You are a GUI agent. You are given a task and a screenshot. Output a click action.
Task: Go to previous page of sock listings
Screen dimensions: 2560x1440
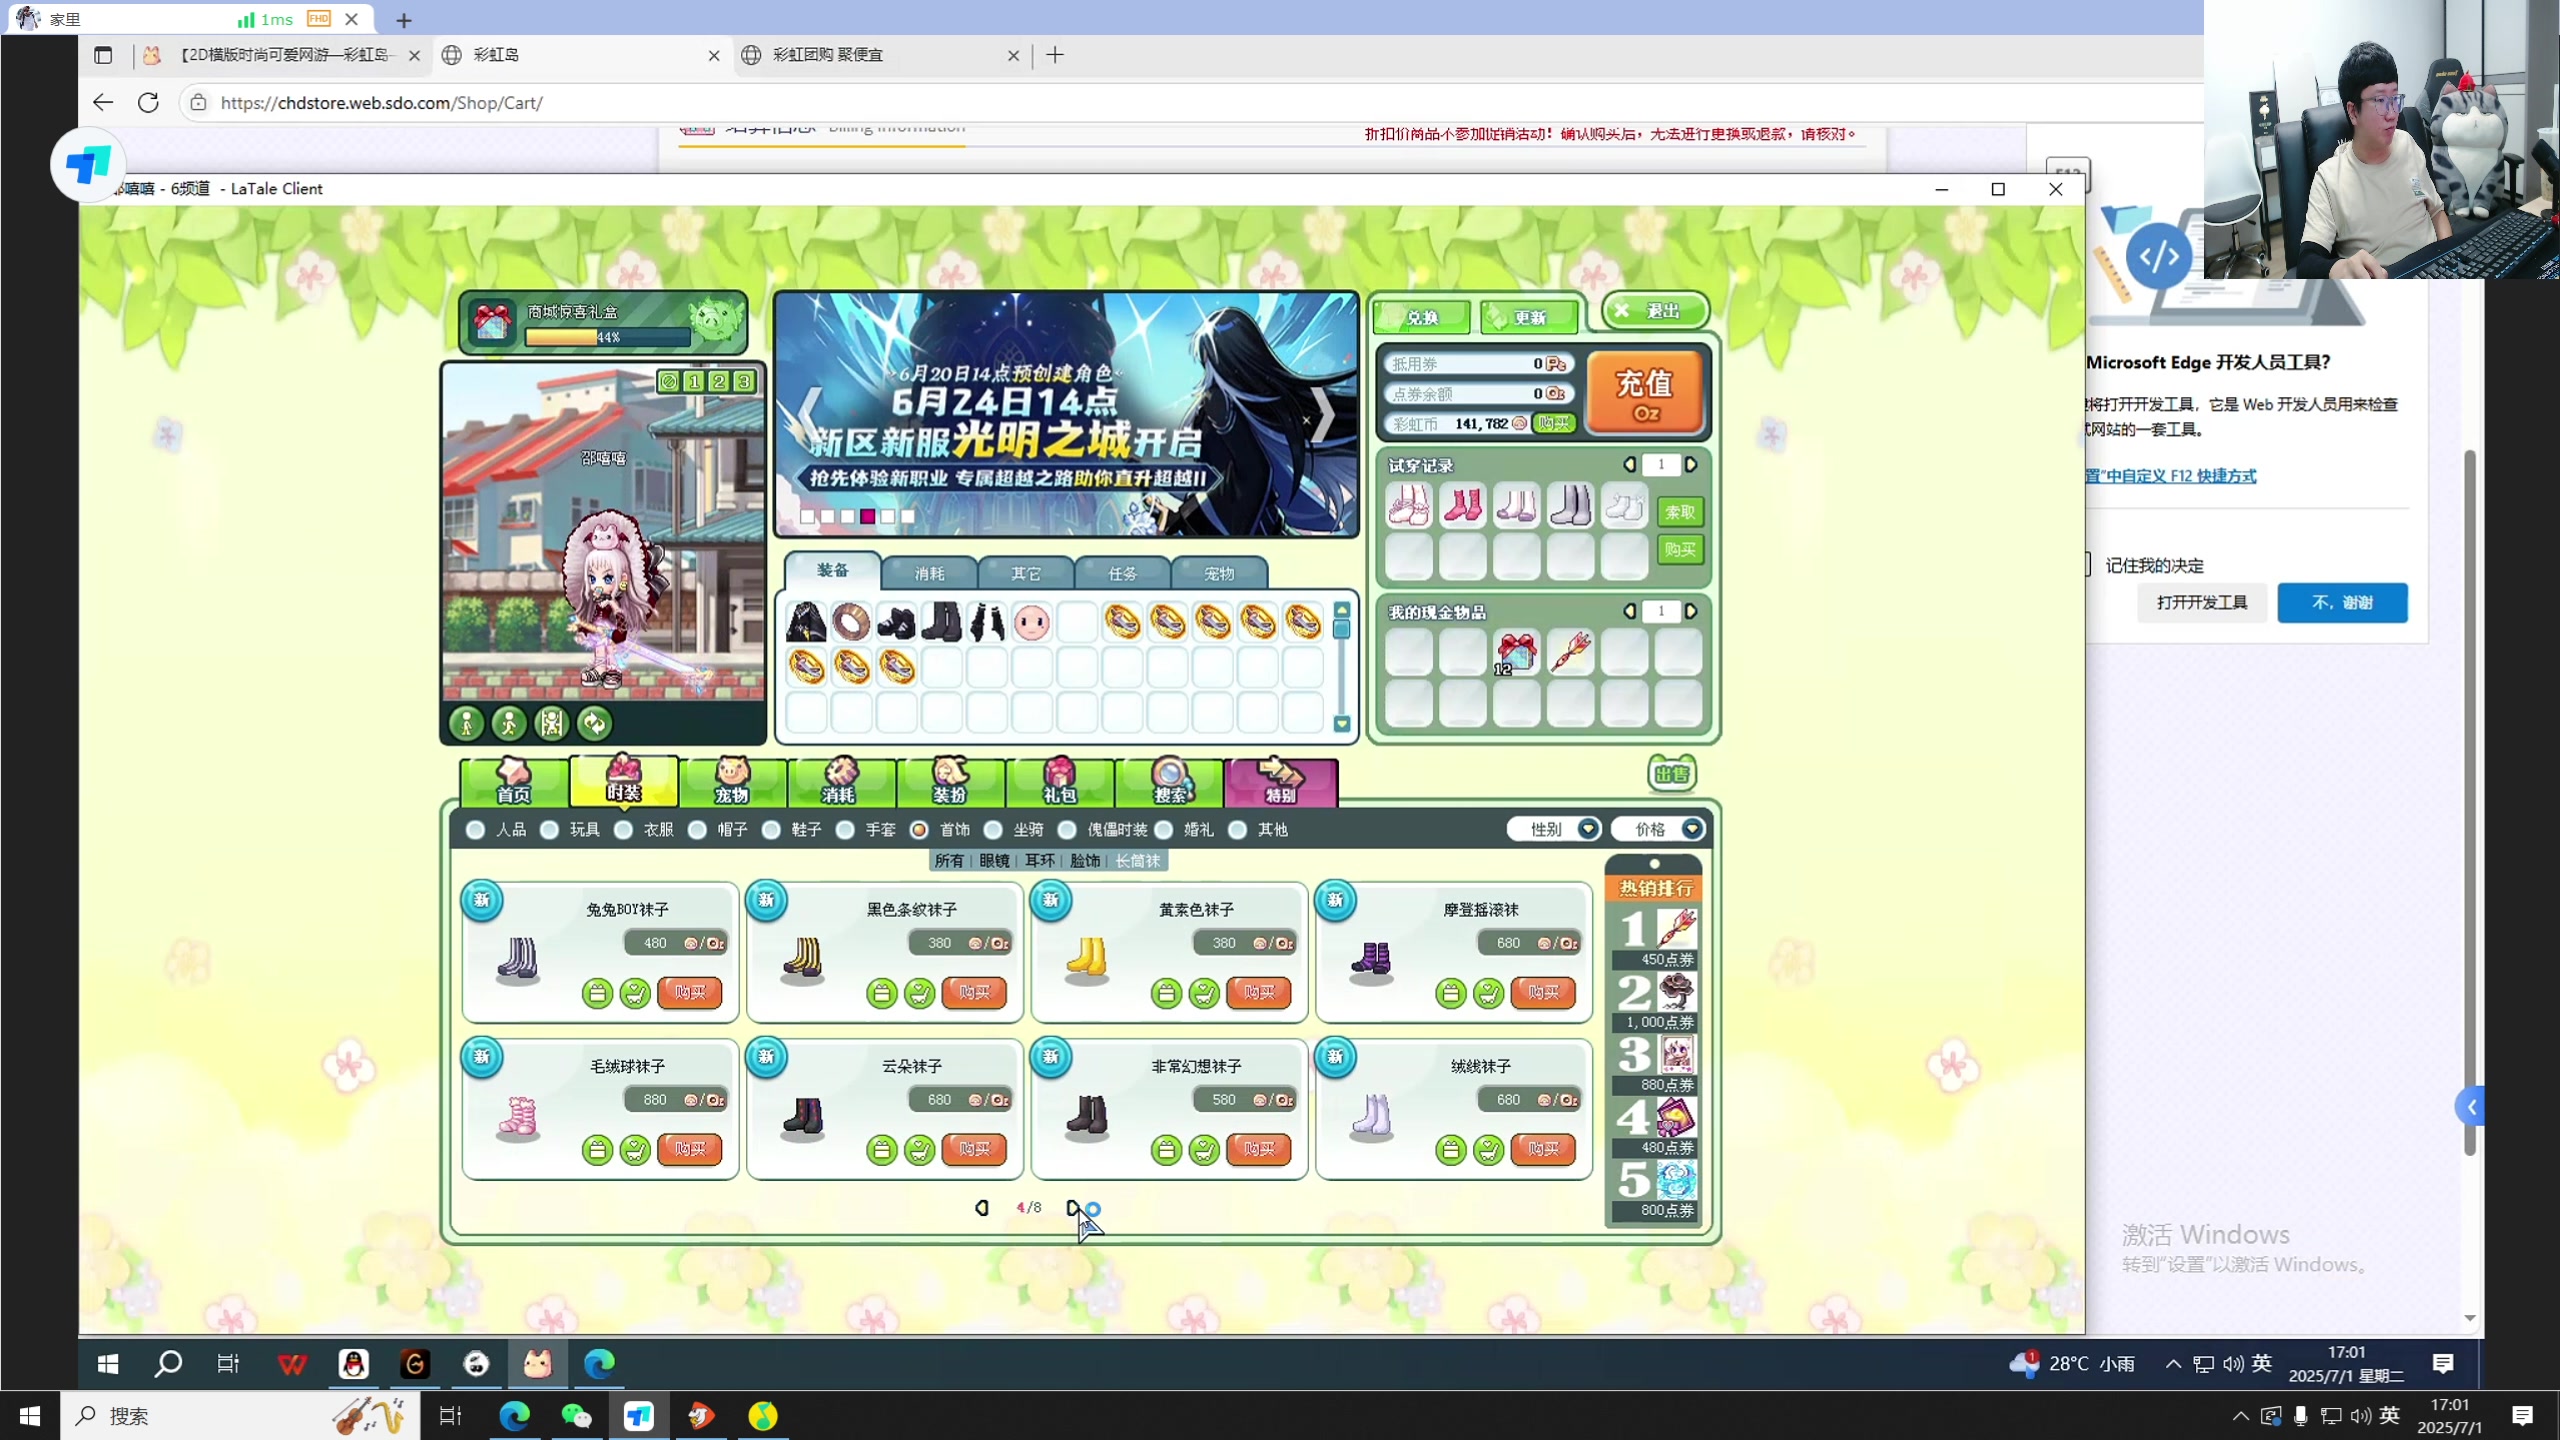[982, 1207]
